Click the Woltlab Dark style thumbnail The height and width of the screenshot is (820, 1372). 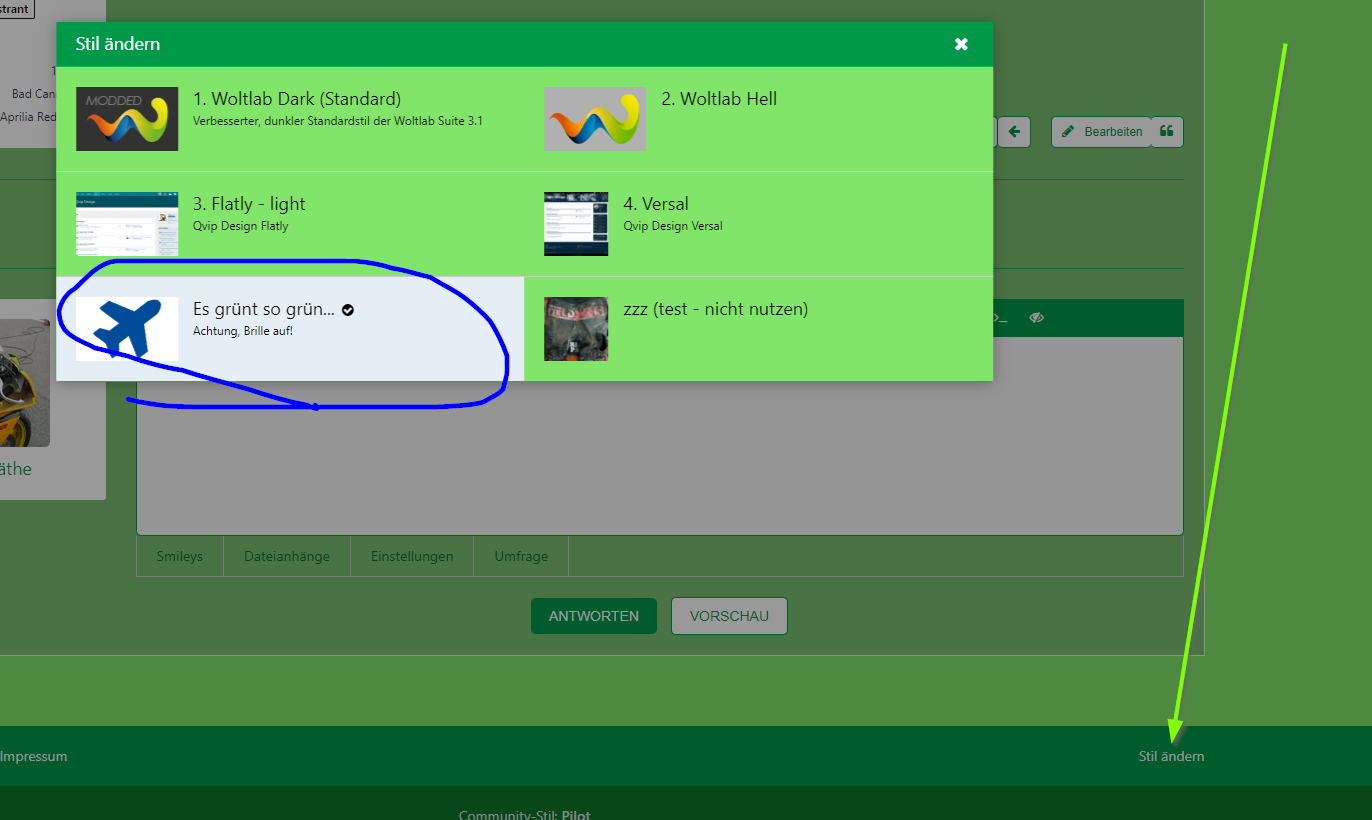(x=127, y=119)
